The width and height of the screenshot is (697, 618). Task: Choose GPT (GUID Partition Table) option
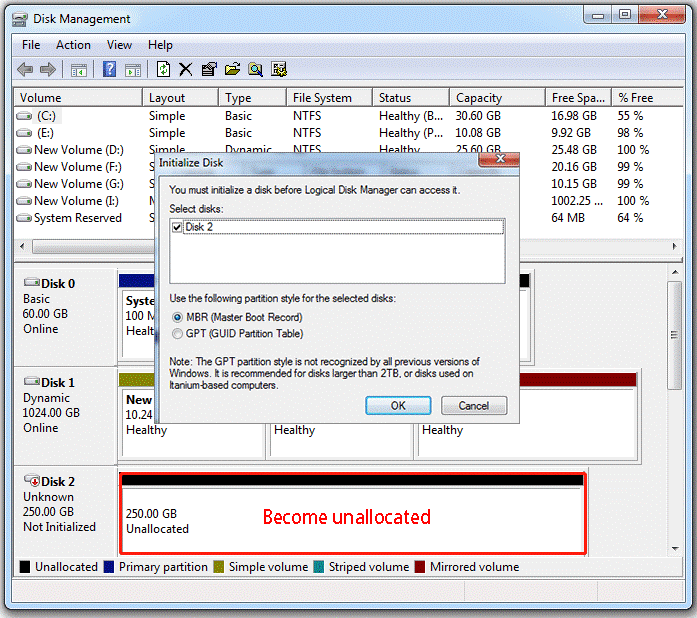[x=178, y=334]
